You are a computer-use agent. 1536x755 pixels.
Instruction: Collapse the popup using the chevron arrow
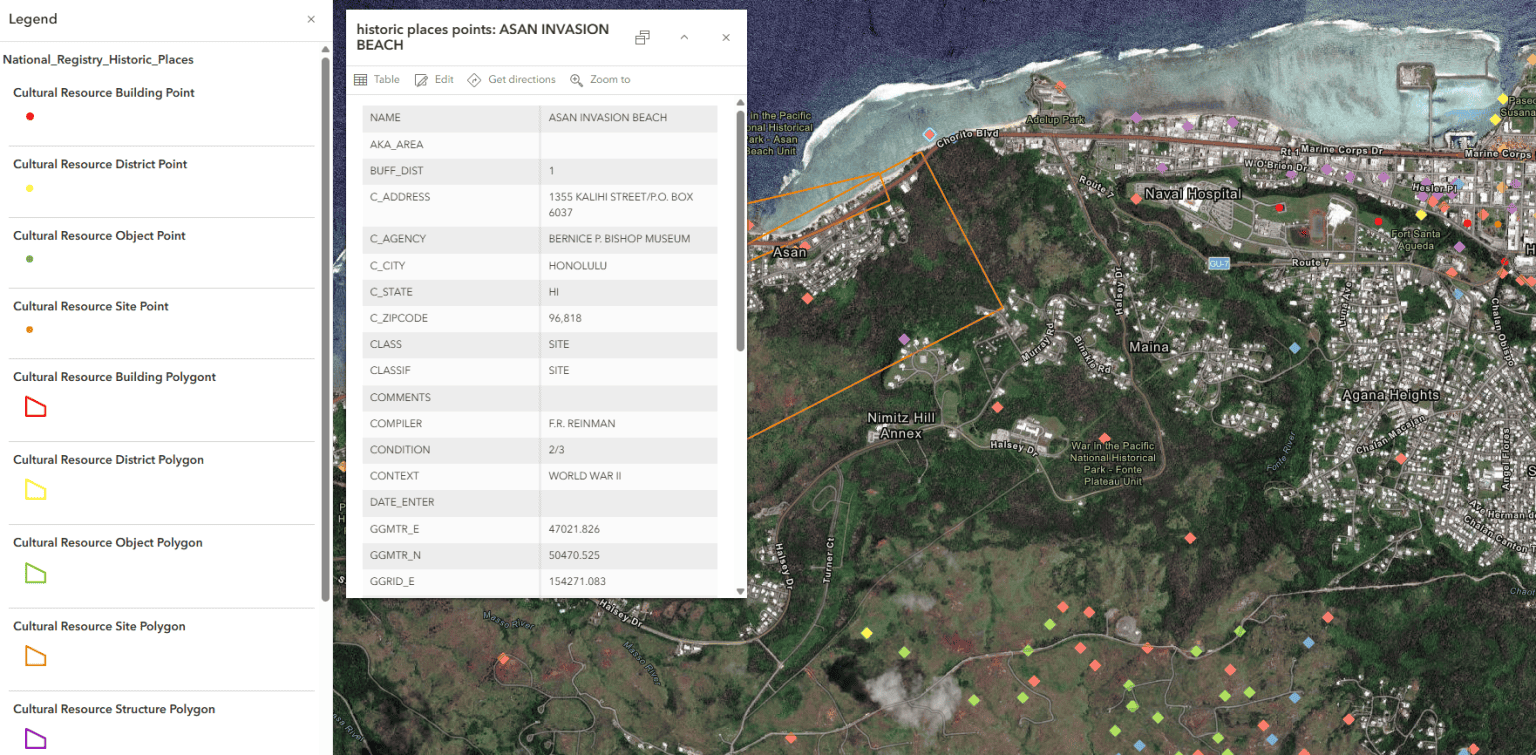pos(685,37)
